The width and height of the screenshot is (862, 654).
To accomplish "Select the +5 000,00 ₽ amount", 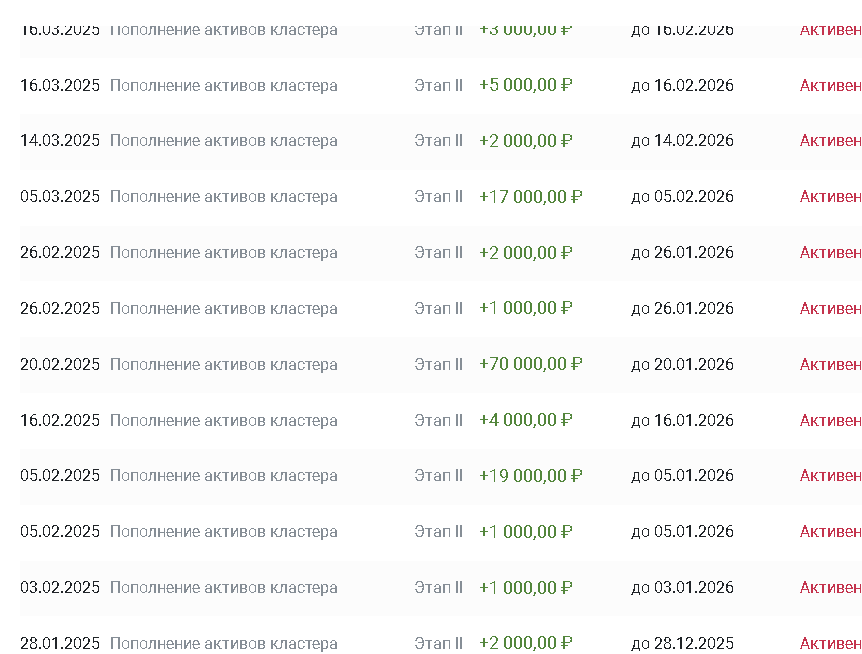I will pyautogui.click(x=525, y=85).
